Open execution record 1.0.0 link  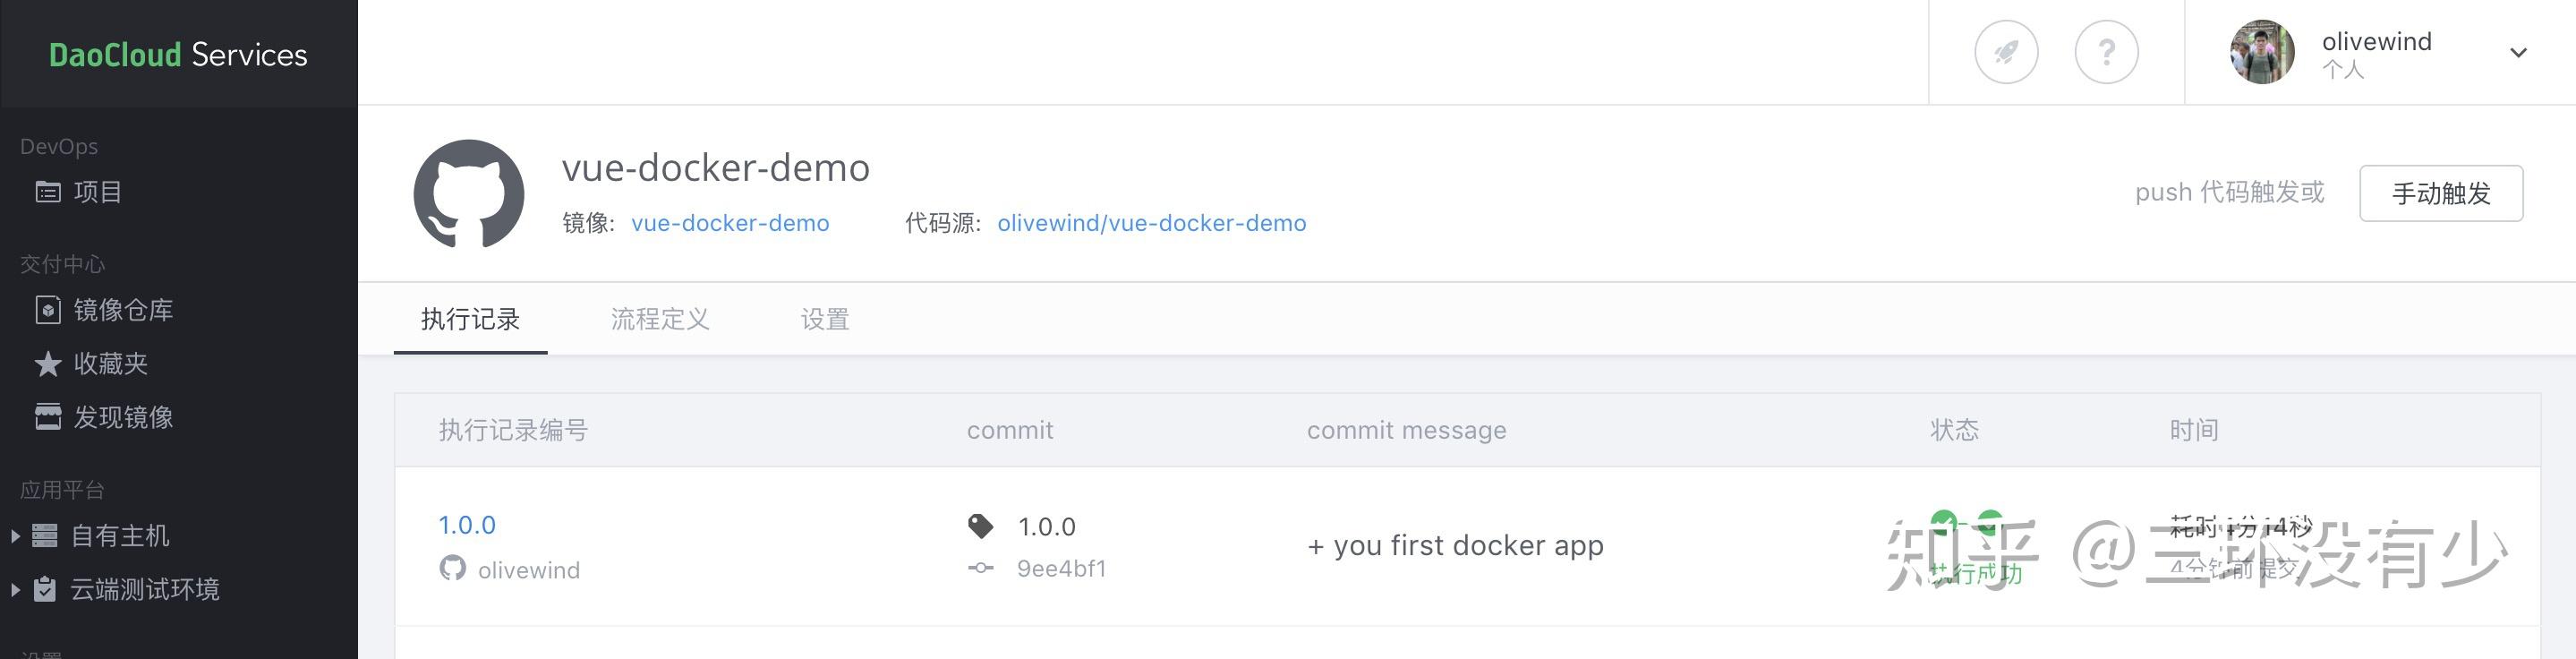[x=467, y=525]
